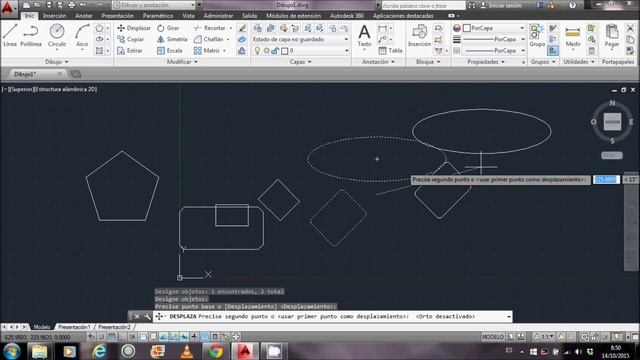Click the hatch tool icon in Dibujo
The image size is (640, 360).
tap(99, 51)
